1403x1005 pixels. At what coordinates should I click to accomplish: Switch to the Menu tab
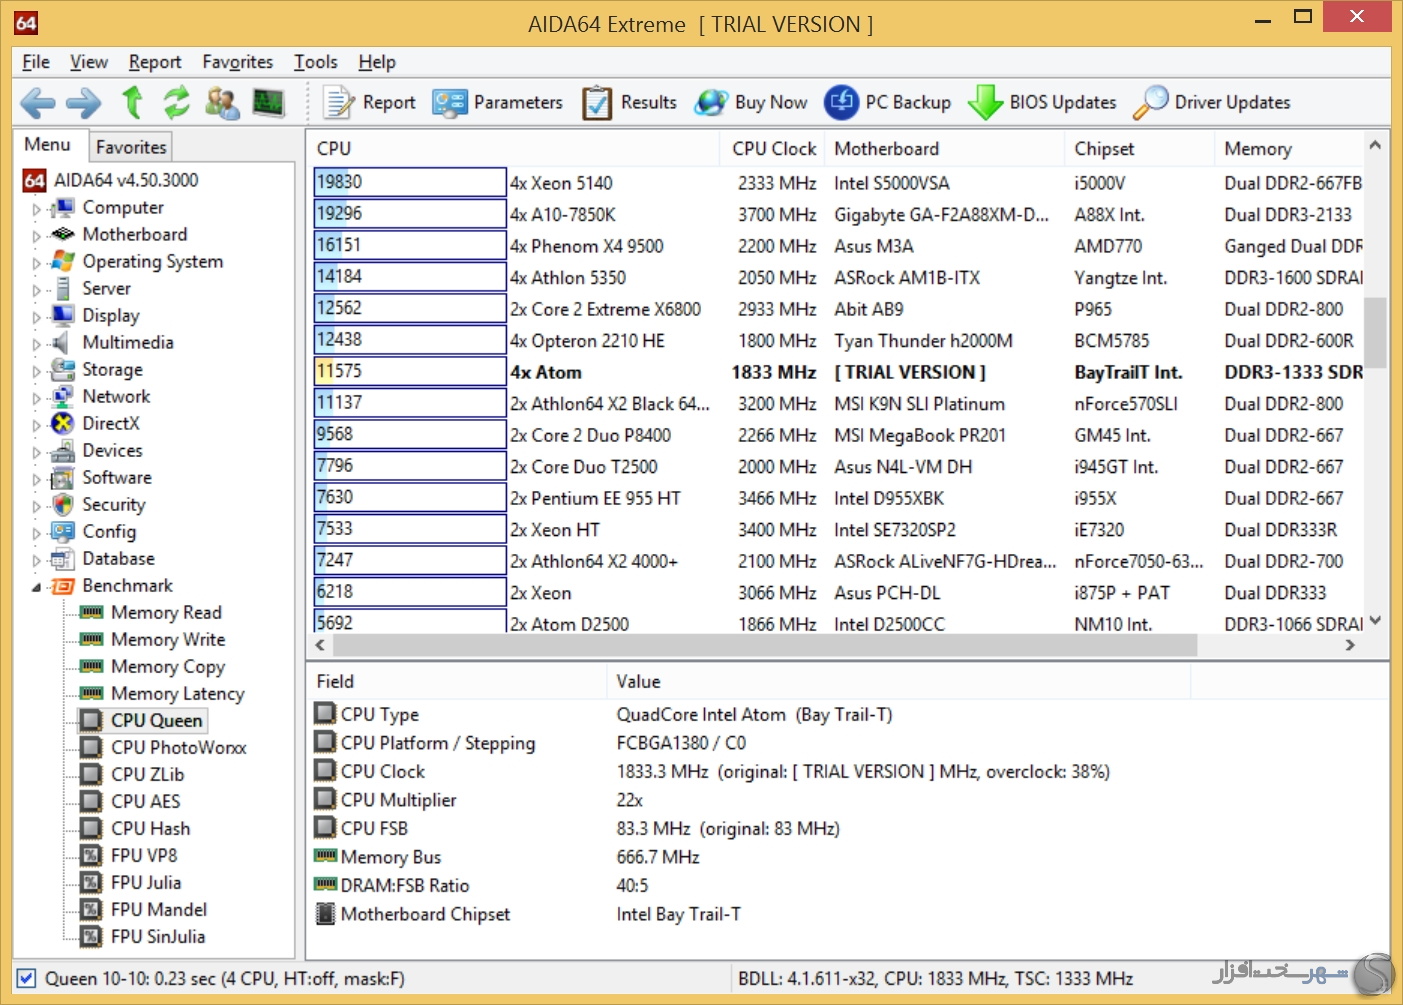click(47, 144)
